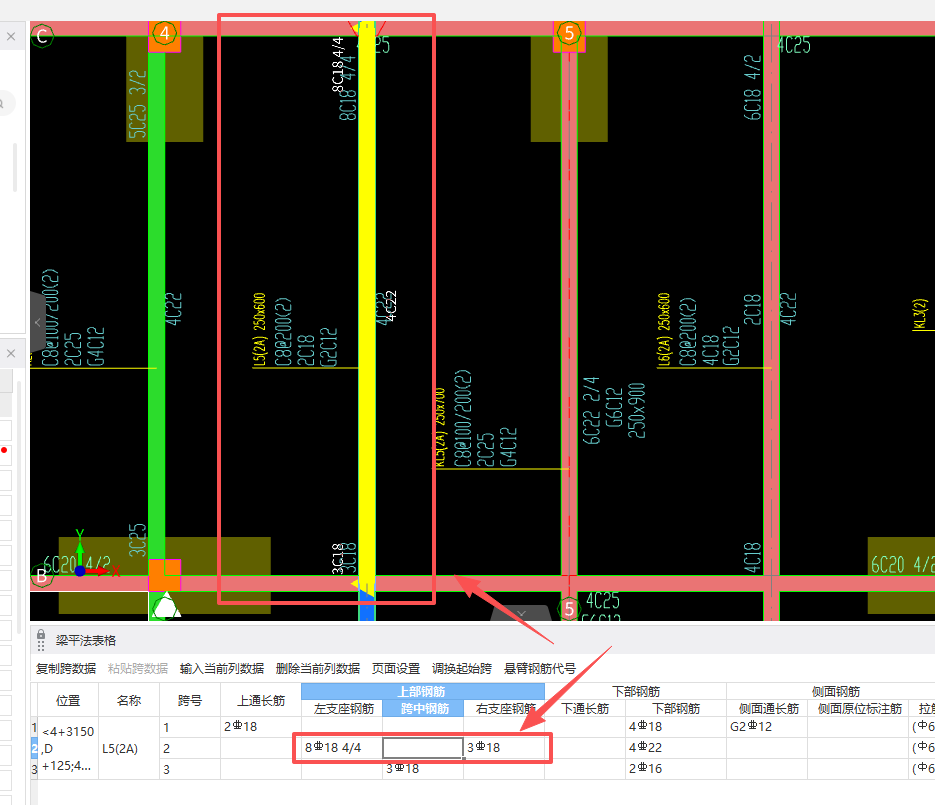This screenshot has height=805, width=935.
Task: Click the 5C25 3/2 rebar annotation
Action: pyautogui.click(x=137, y=104)
